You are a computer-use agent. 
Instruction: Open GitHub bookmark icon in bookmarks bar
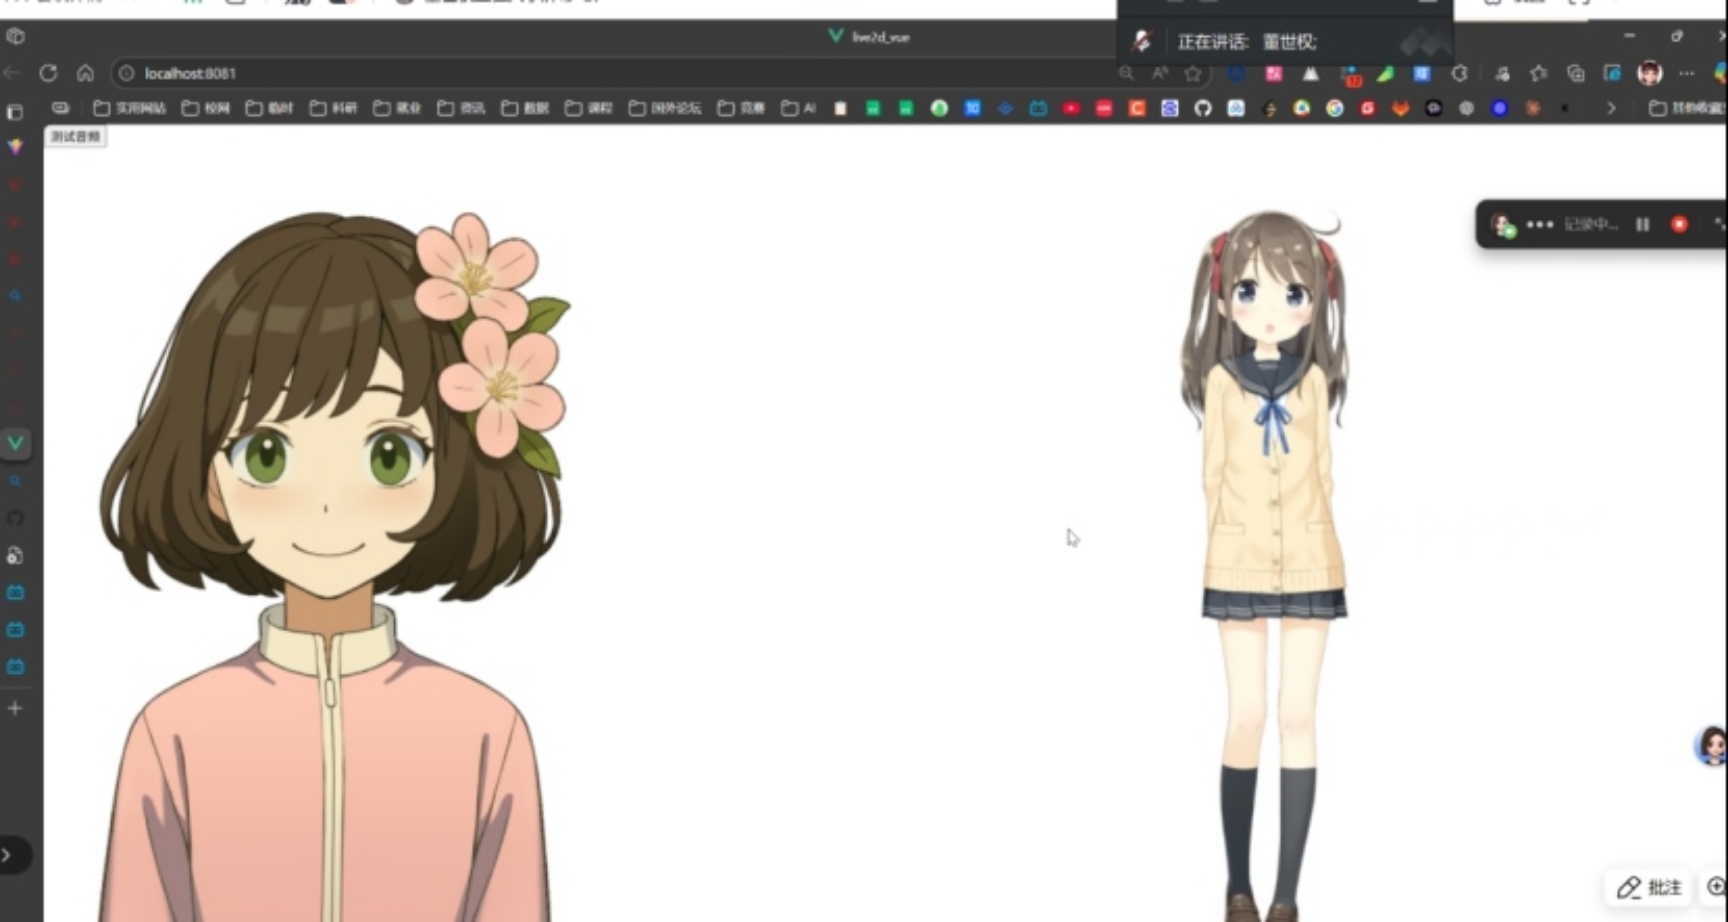coord(1203,108)
